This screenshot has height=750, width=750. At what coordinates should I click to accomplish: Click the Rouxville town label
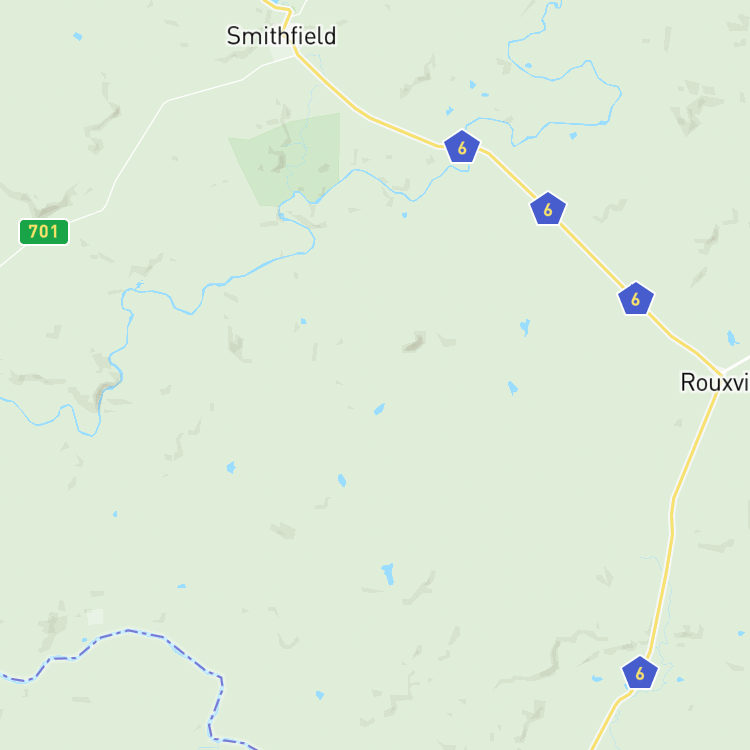click(x=715, y=383)
